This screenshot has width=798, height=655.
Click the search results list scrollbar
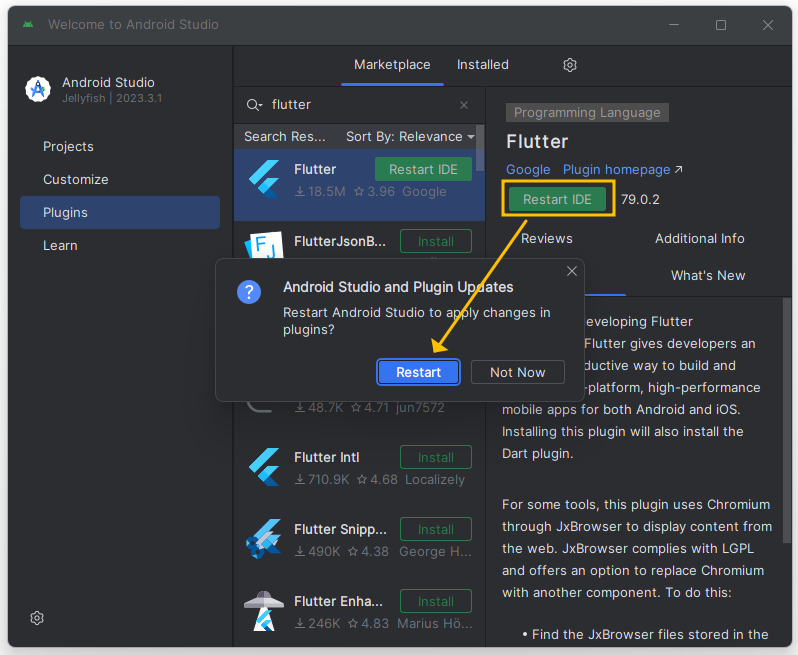click(479, 149)
